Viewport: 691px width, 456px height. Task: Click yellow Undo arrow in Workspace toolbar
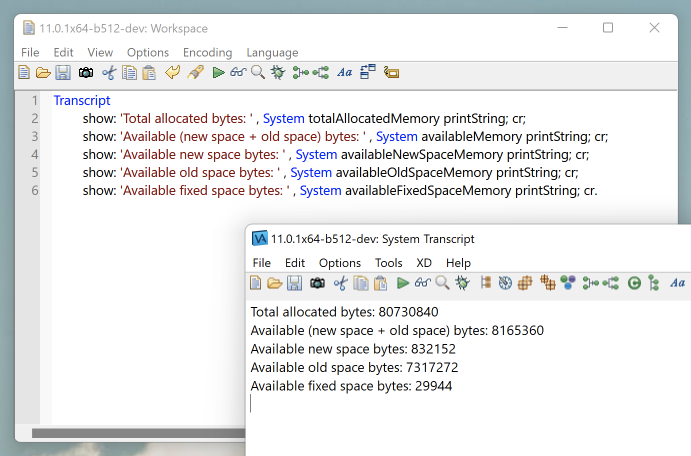172,72
